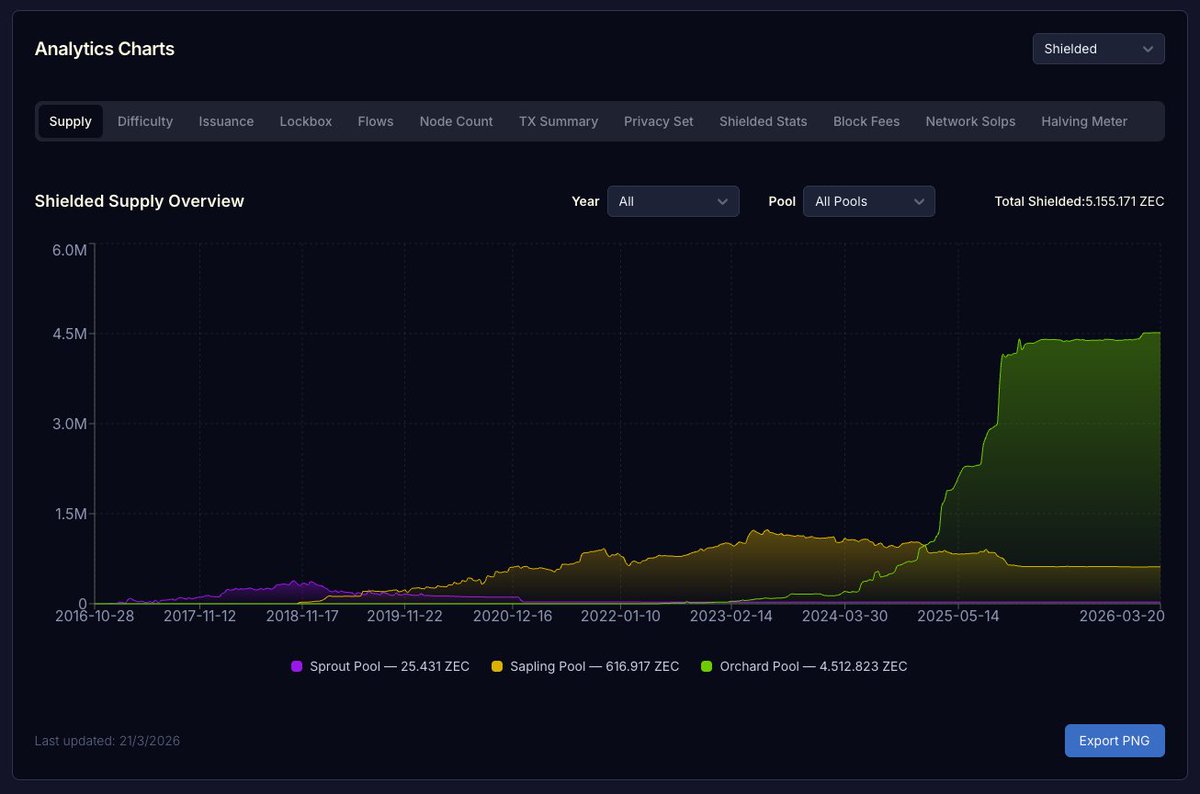This screenshot has height=794, width=1200.
Task: Click the 2025-05-14 x-axis date
Action: click(958, 616)
